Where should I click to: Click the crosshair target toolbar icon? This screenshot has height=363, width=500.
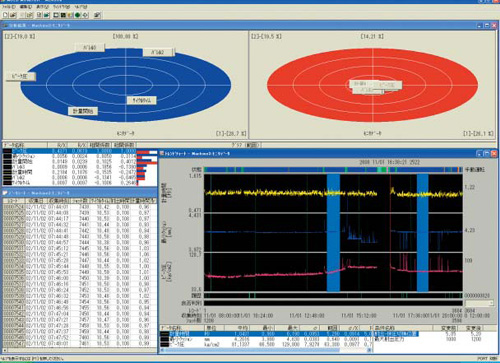pos(85,15)
